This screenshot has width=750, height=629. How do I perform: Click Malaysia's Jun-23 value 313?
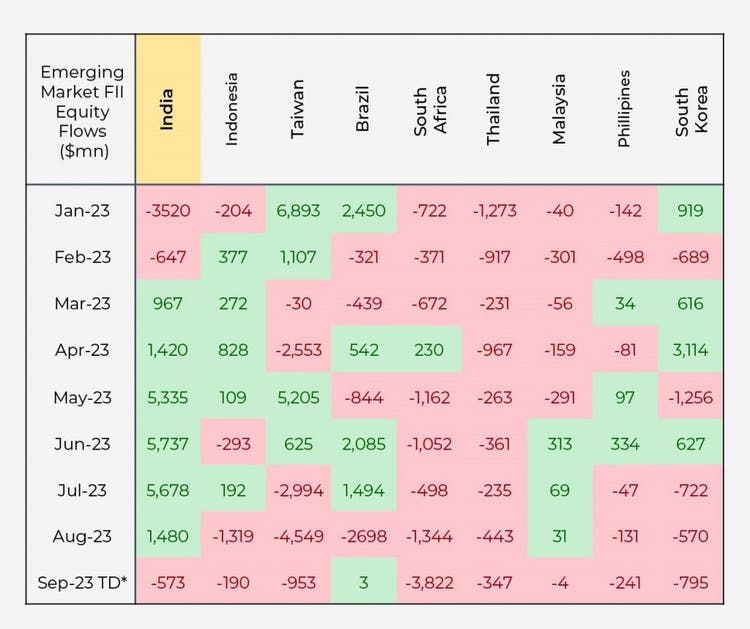(x=559, y=444)
